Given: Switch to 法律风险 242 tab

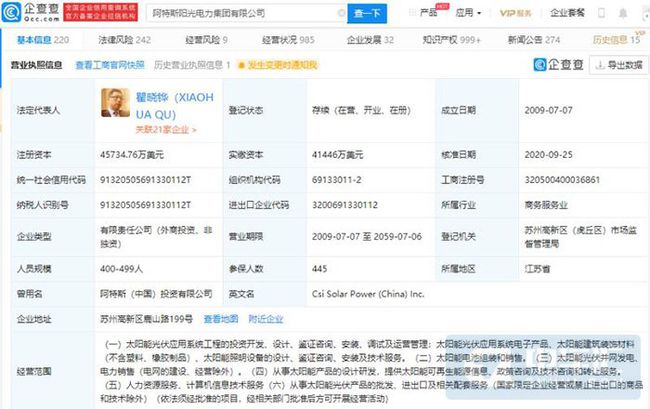Looking at the screenshot, I should point(124,40).
